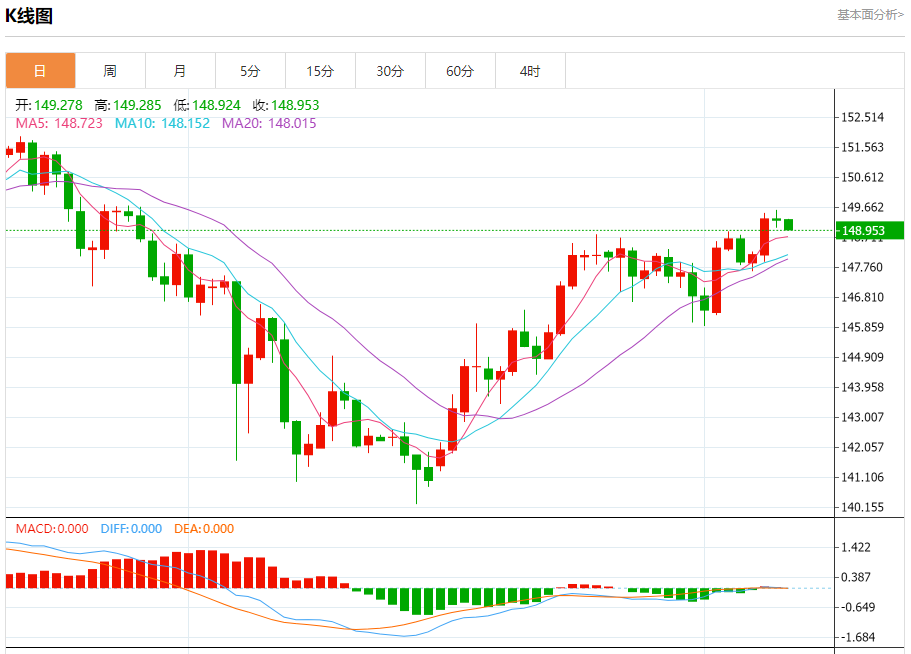Viewport: 911px width, 654px height.
Task: Open the 基本面分析 link
Action: point(870,15)
